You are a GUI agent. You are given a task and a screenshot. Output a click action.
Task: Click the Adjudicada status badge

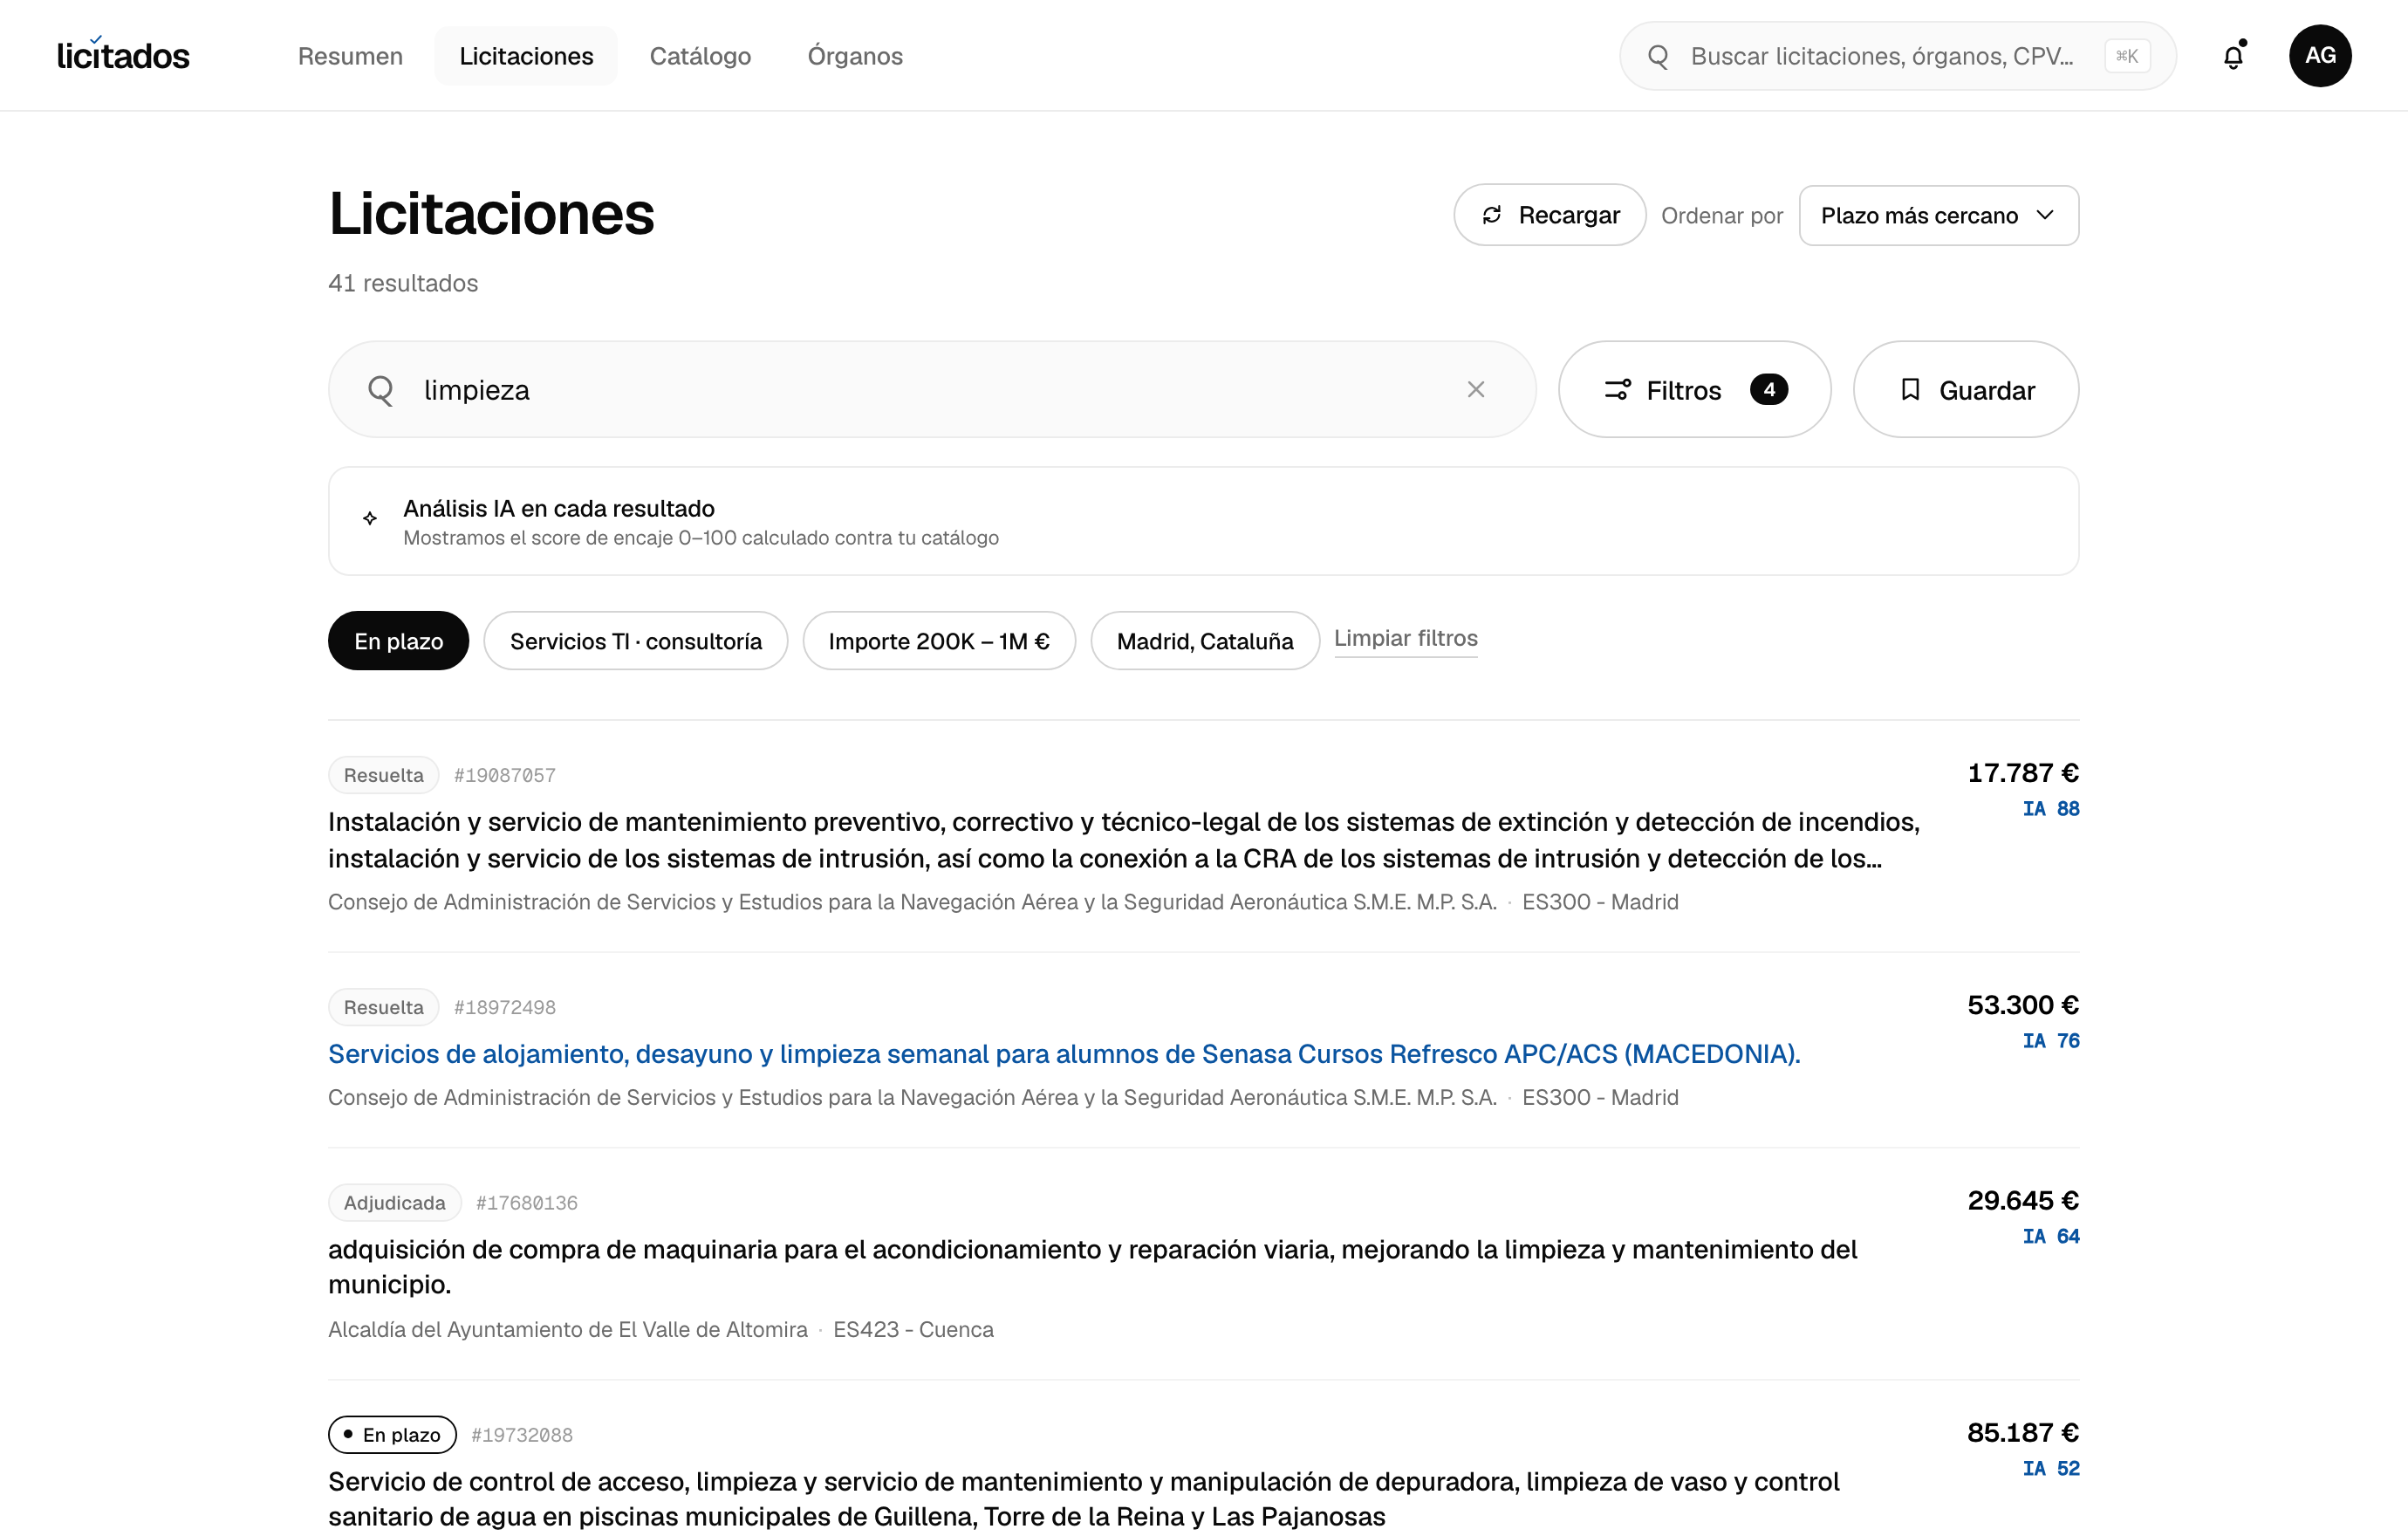394,1203
